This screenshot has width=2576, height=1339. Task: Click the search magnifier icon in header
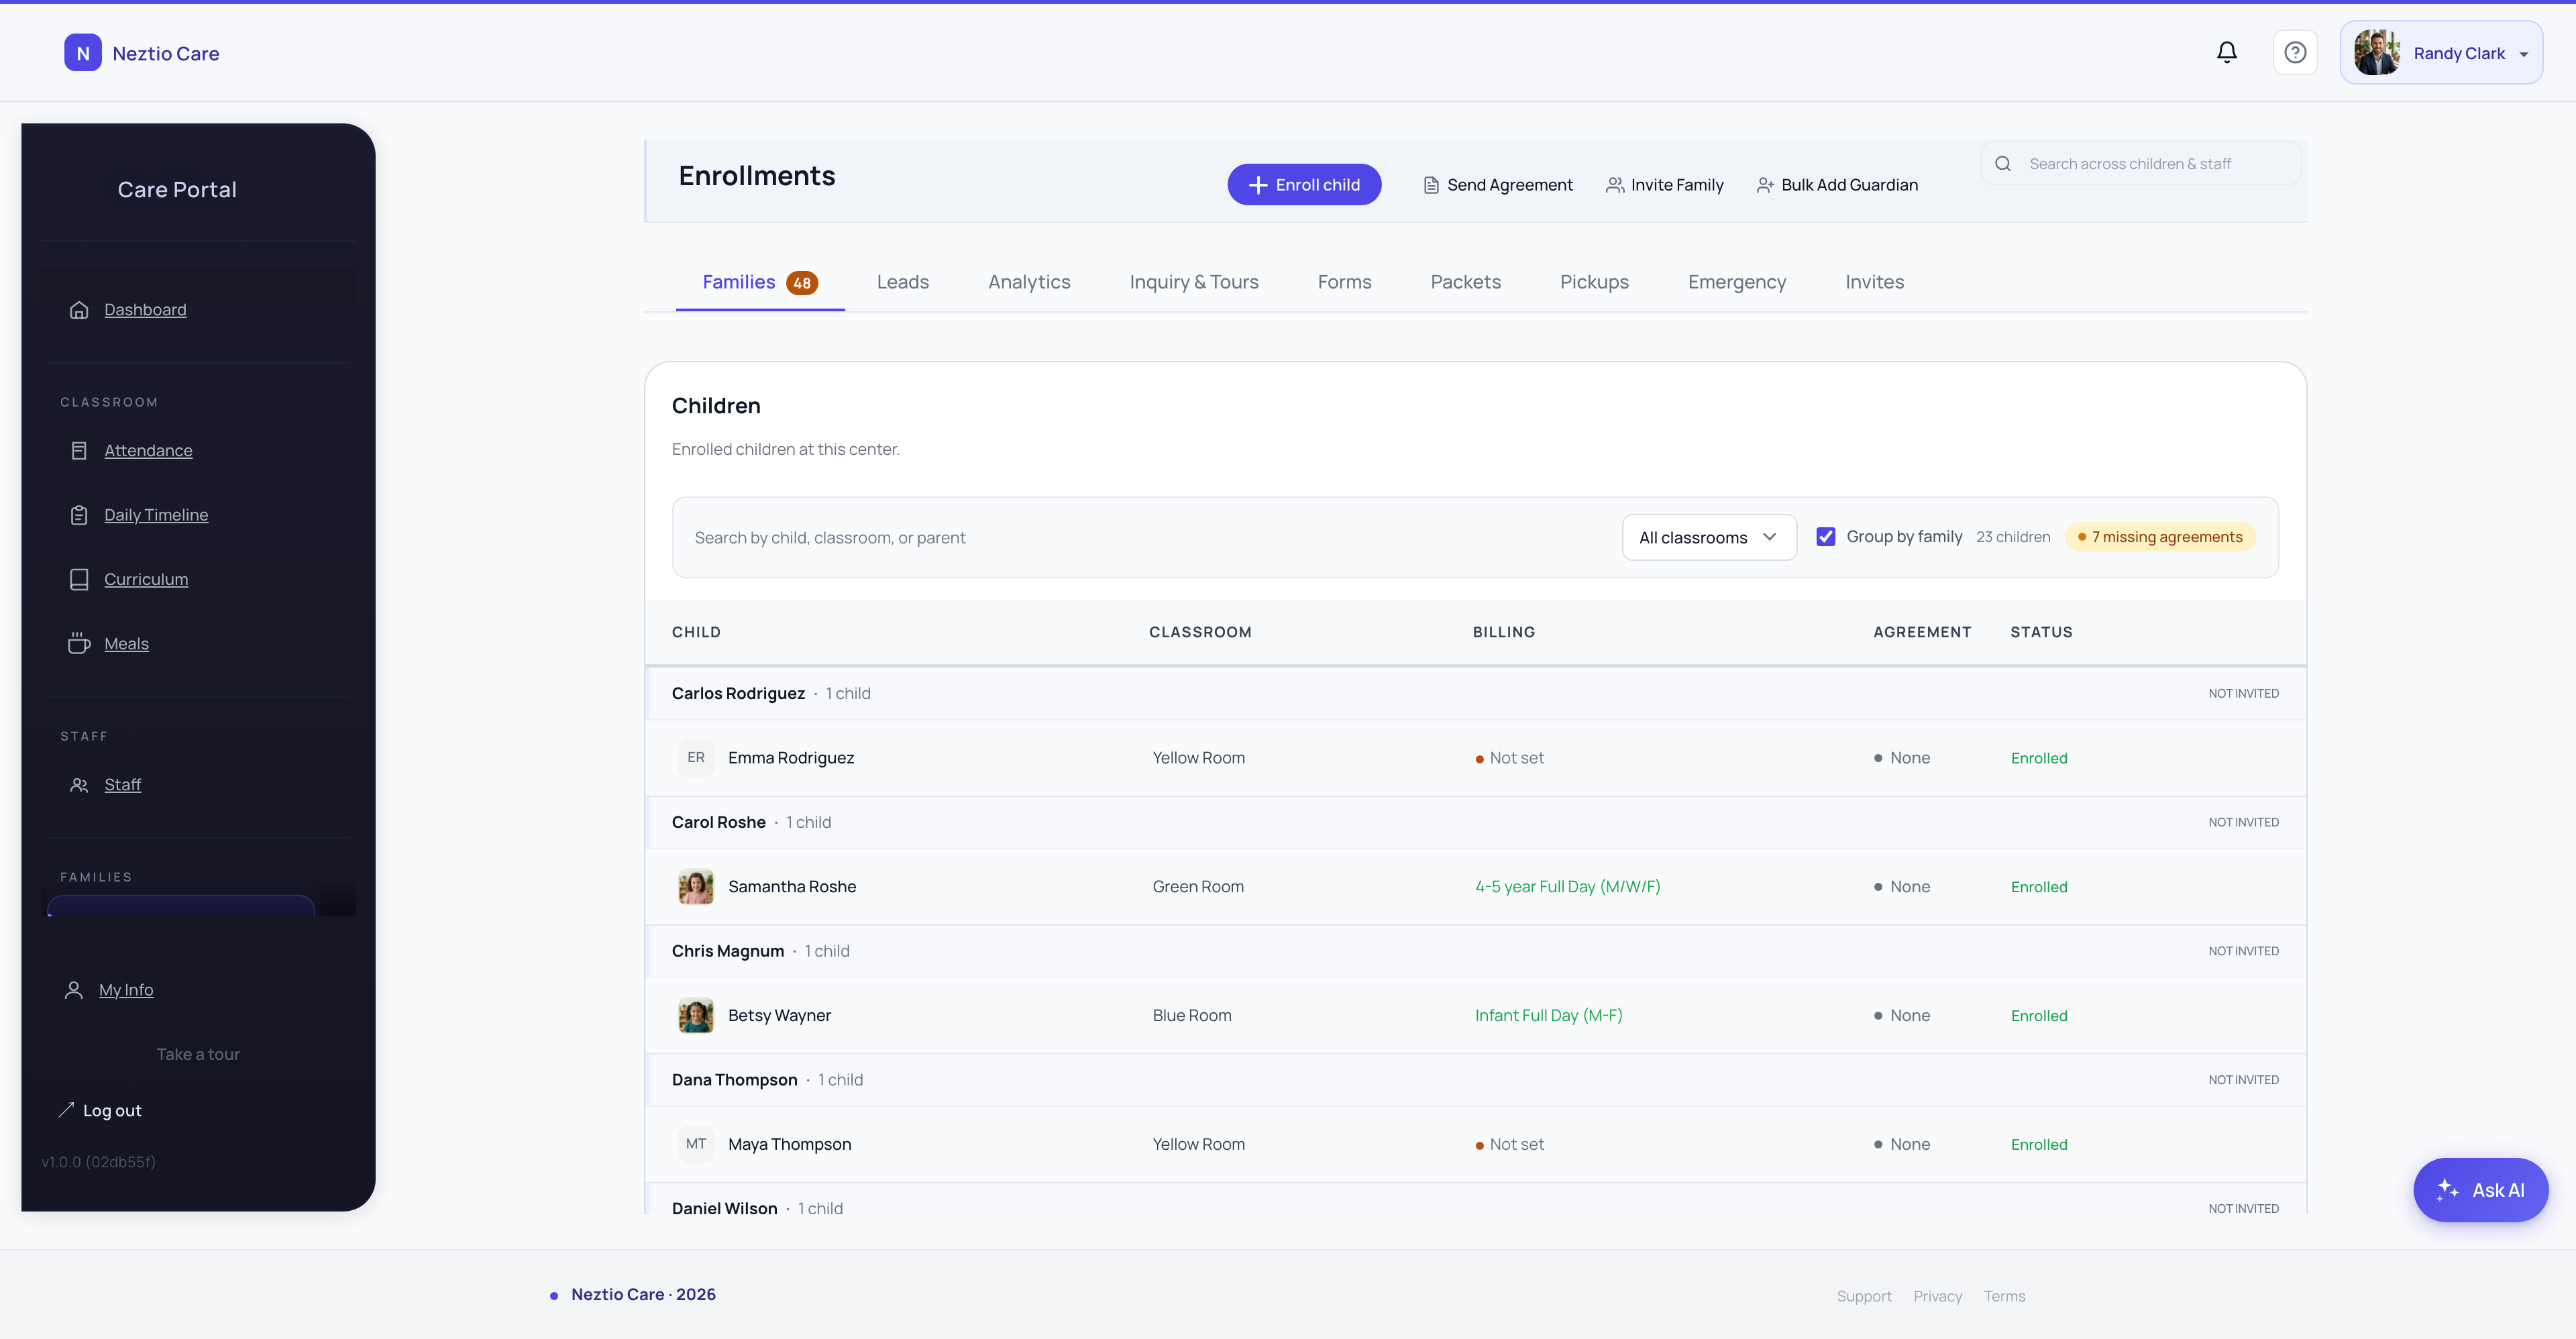click(x=2003, y=164)
